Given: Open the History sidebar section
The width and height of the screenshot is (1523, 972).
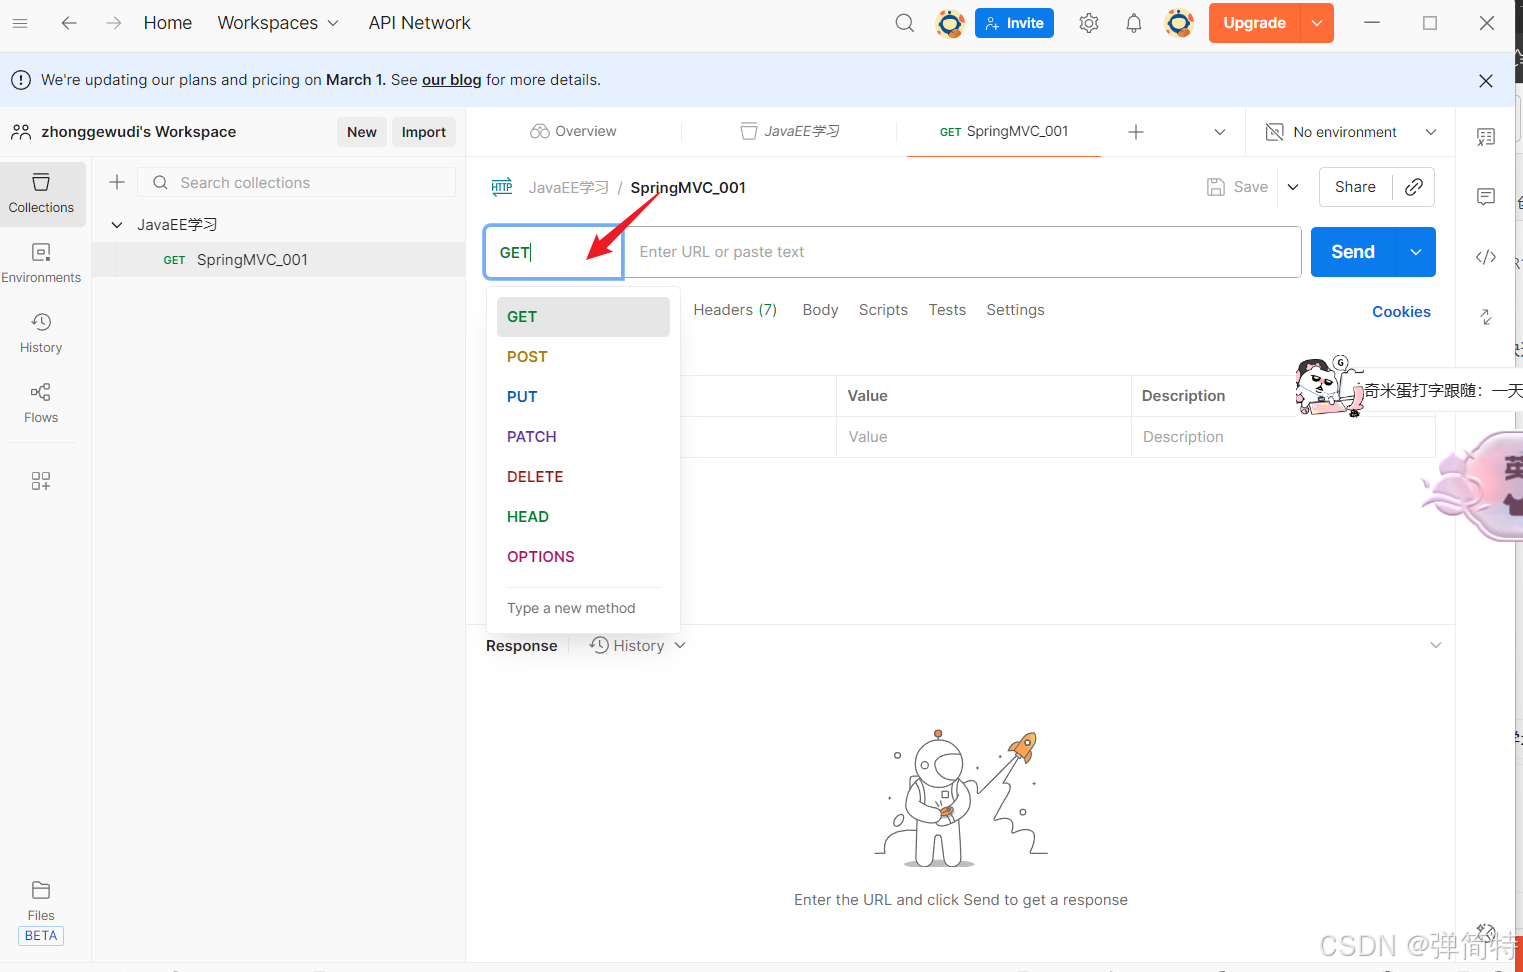Looking at the screenshot, I should [41, 334].
